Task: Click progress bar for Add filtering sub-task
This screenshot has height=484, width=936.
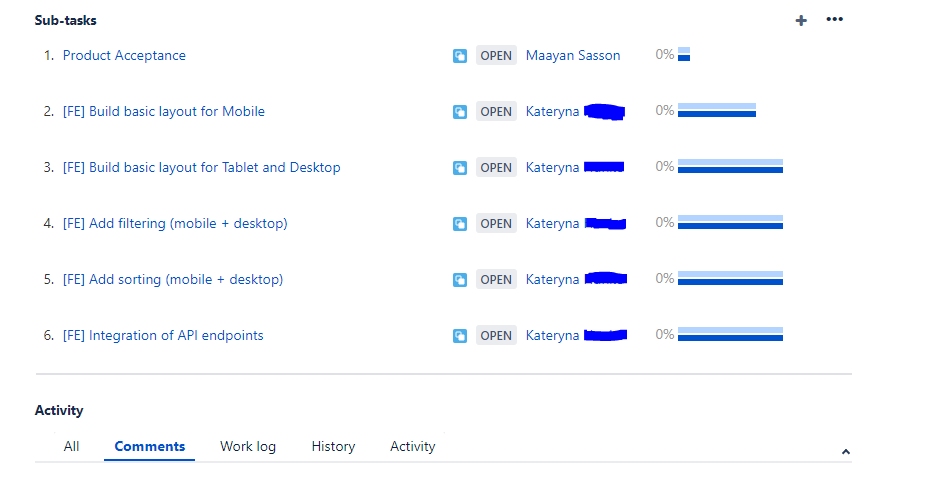Action: [x=731, y=222]
